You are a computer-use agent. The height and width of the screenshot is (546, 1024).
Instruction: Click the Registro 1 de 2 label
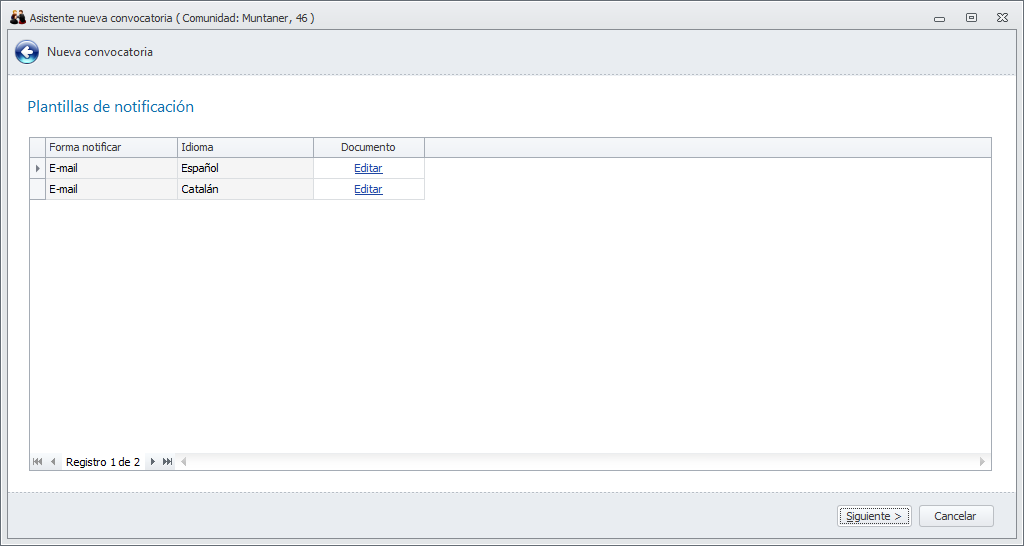(103, 462)
